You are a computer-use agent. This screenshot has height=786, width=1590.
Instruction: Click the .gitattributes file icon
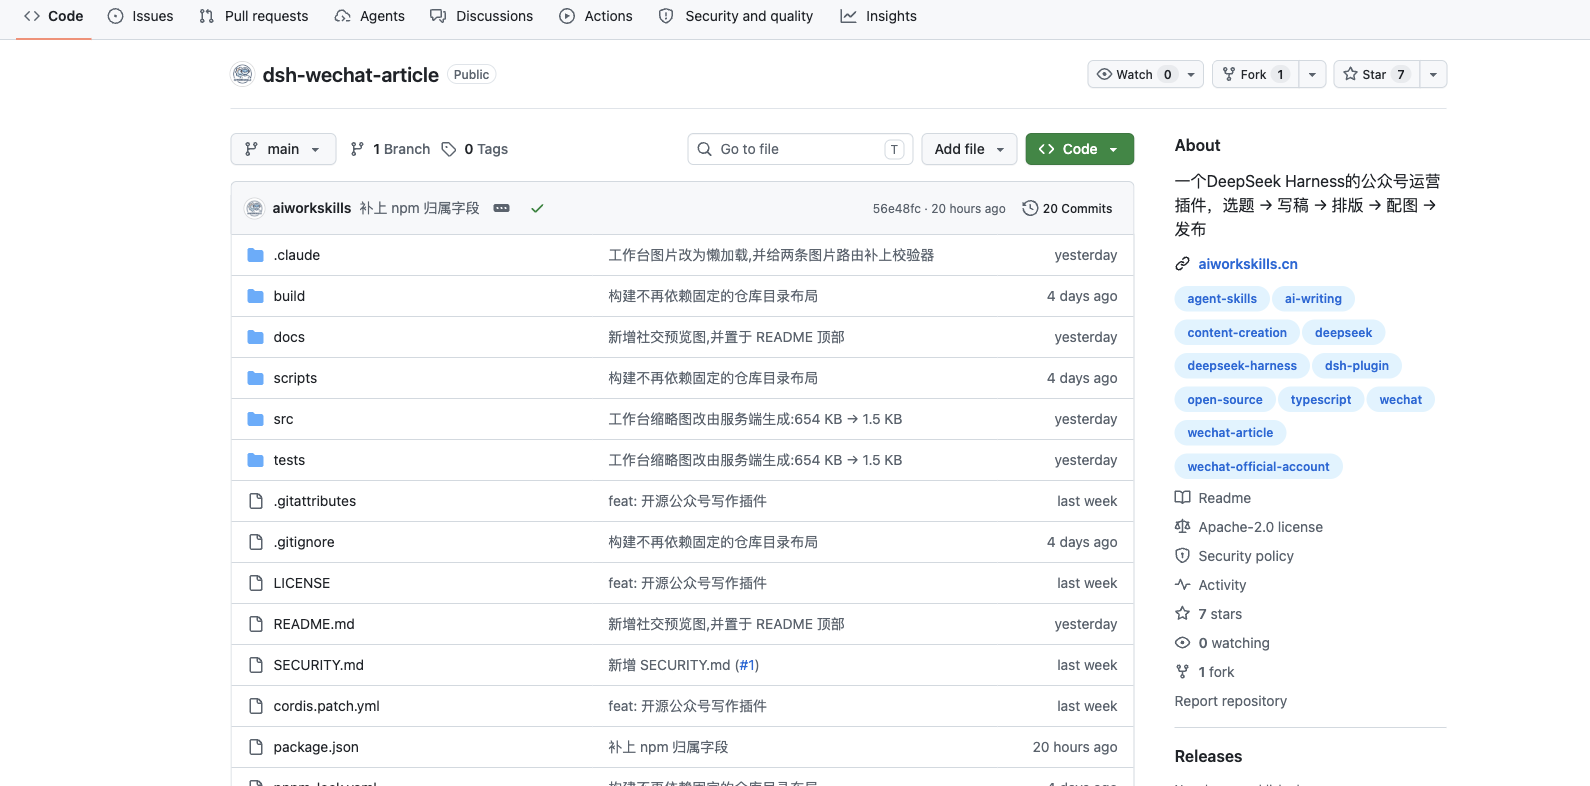tap(255, 501)
